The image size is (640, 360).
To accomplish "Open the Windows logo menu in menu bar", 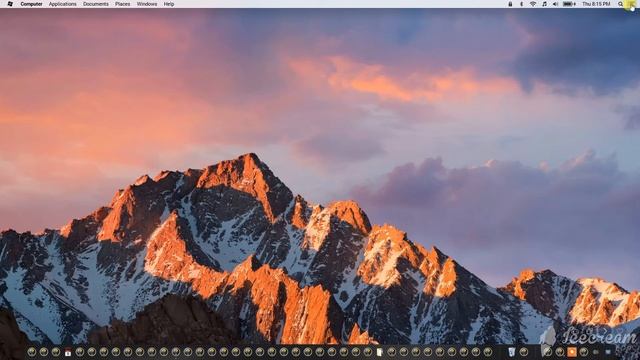I will coord(10,4).
